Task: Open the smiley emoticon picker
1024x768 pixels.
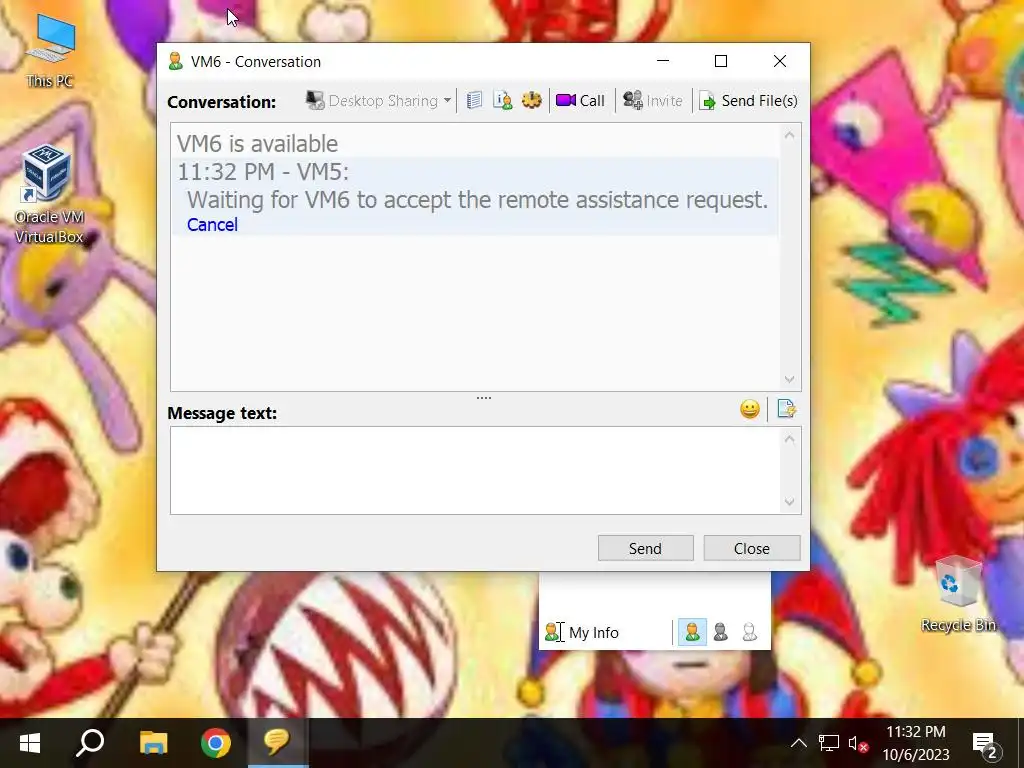Action: pos(750,409)
